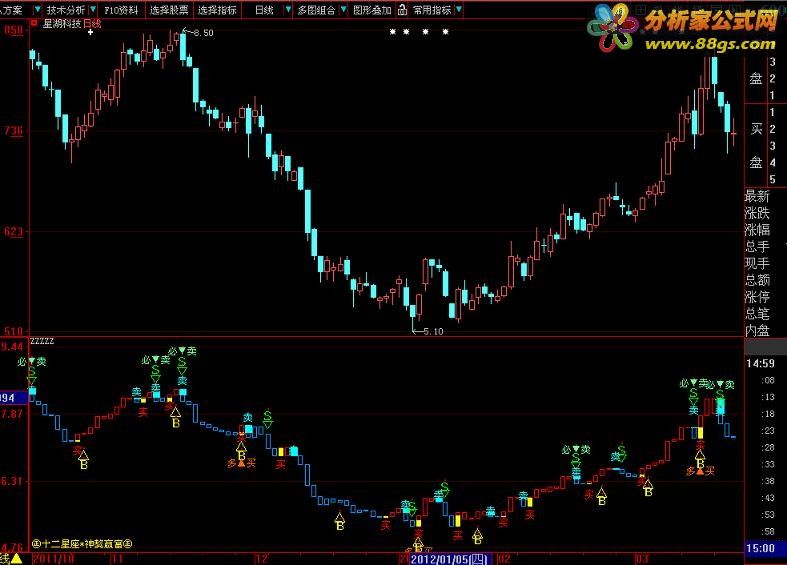Click the 8.50 high price label
The image size is (787, 565).
click(x=203, y=33)
